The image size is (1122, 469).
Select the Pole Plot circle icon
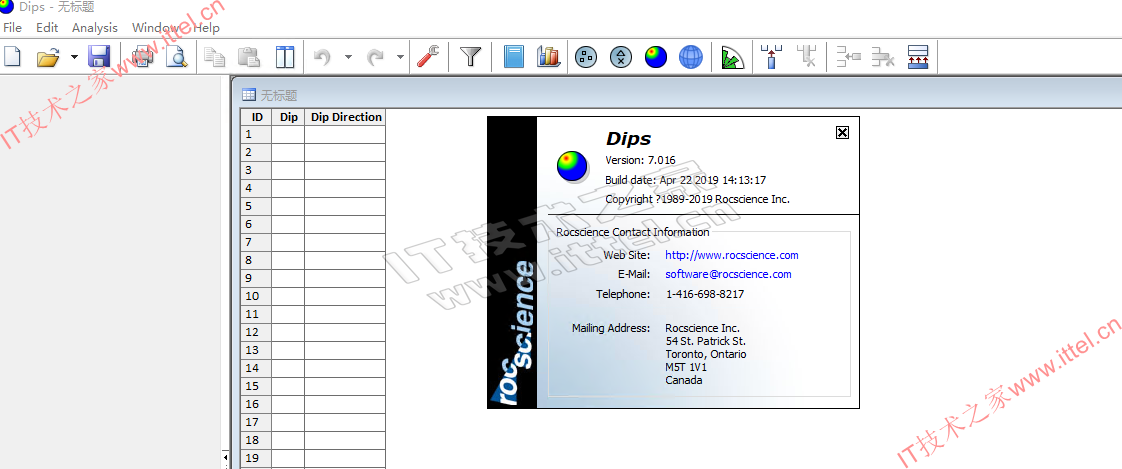click(x=586, y=57)
